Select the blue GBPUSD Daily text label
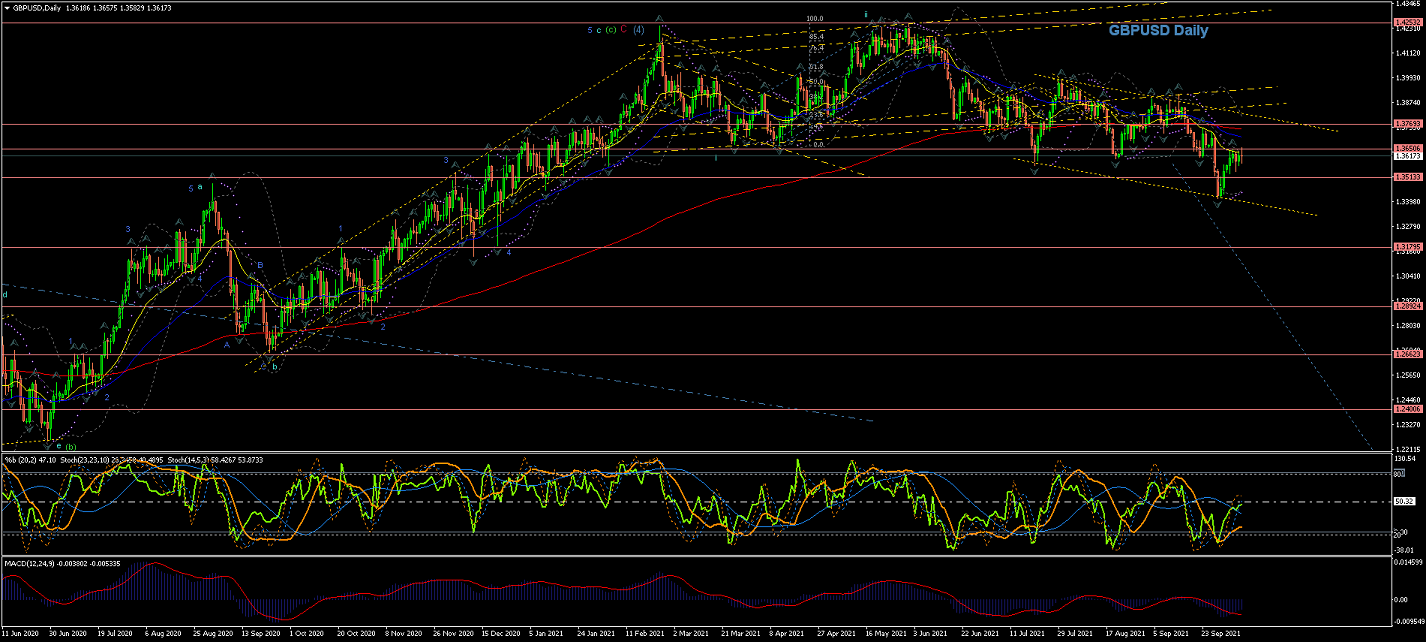The image size is (1426, 642). tap(1157, 31)
